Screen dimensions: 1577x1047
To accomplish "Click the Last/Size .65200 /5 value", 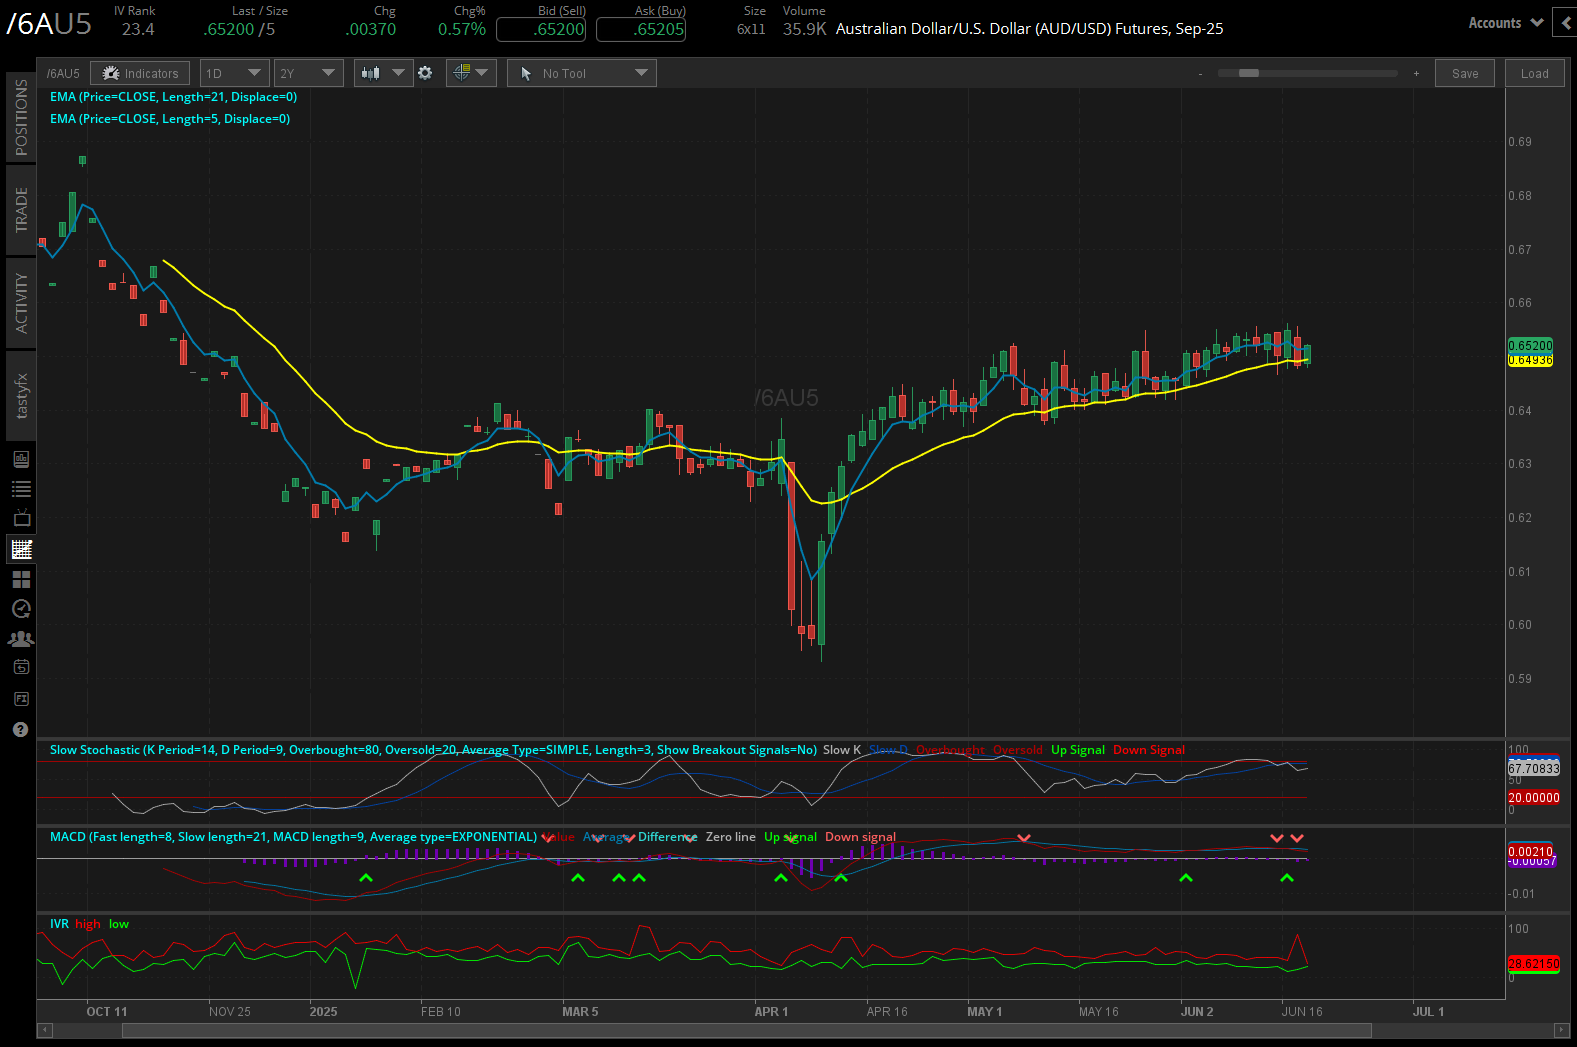I will click(x=239, y=29).
